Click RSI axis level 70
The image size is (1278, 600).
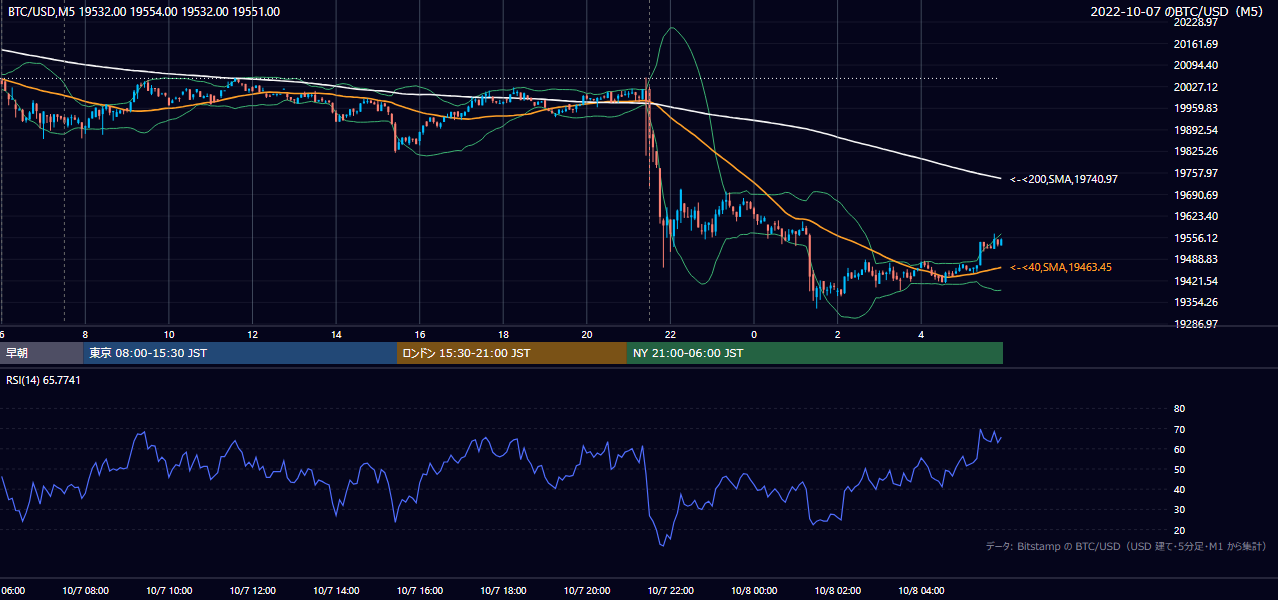[x=1179, y=429]
